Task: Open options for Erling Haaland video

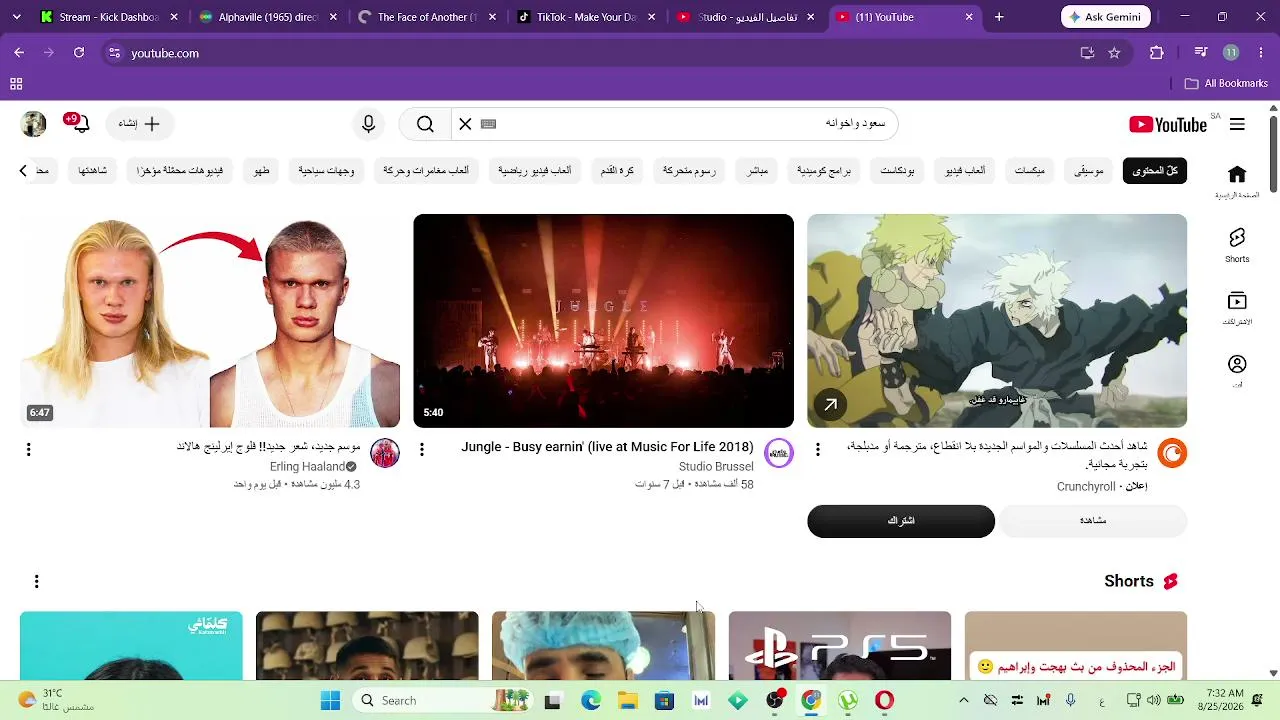Action: (x=28, y=450)
